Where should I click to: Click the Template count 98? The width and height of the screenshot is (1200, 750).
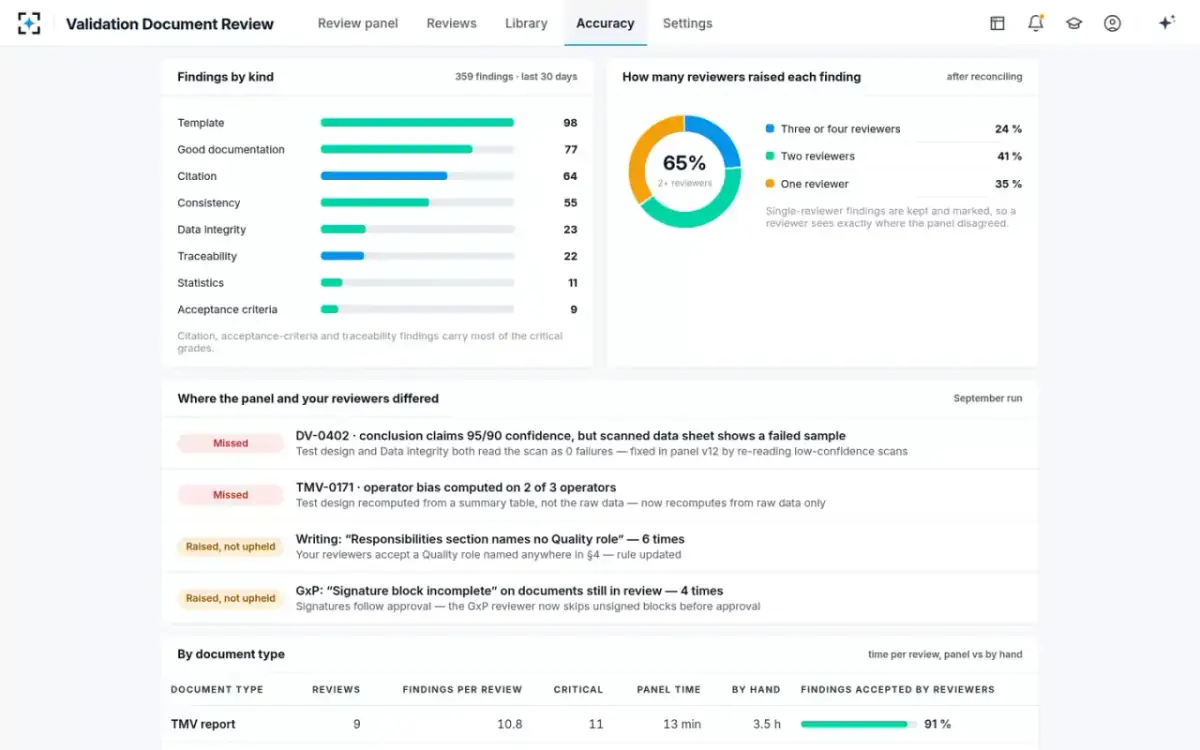[x=570, y=123]
